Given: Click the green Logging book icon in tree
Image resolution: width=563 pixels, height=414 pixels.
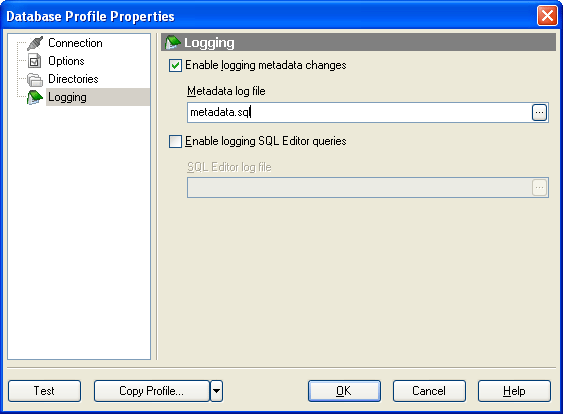Looking at the screenshot, I should point(35,97).
